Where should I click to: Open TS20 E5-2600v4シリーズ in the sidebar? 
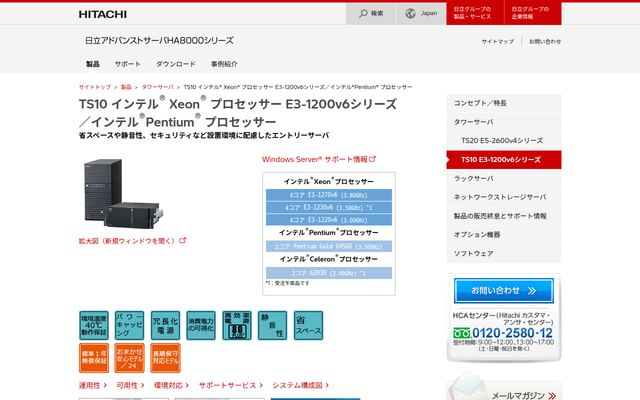click(x=504, y=141)
